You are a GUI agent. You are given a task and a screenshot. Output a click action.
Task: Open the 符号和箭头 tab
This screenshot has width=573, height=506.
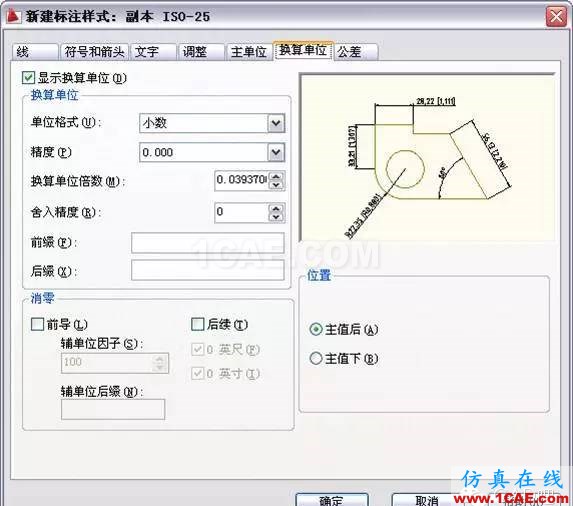click(x=94, y=52)
